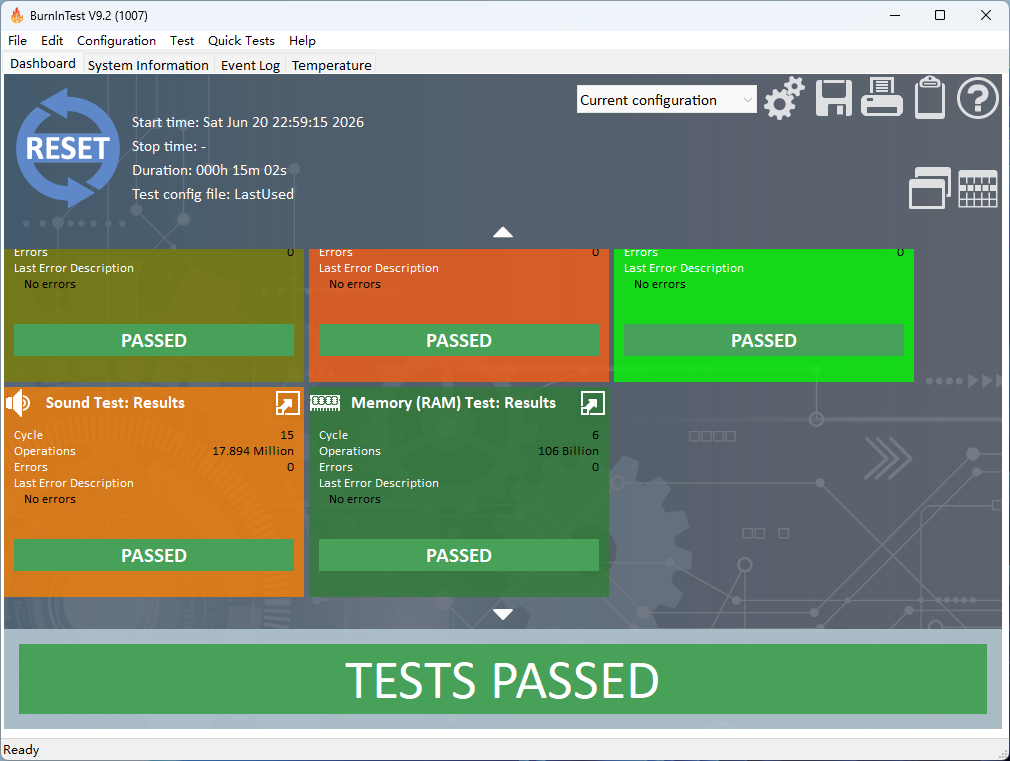1010x761 pixels.
Task: Click the BurnInTest flame title bar icon
Action: pyautogui.click(x=17, y=15)
